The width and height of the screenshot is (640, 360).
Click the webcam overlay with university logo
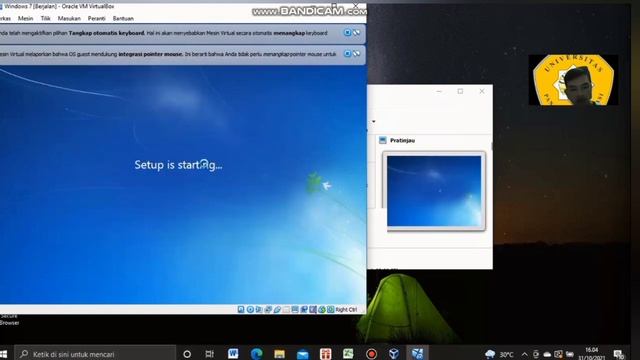pos(573,80)
